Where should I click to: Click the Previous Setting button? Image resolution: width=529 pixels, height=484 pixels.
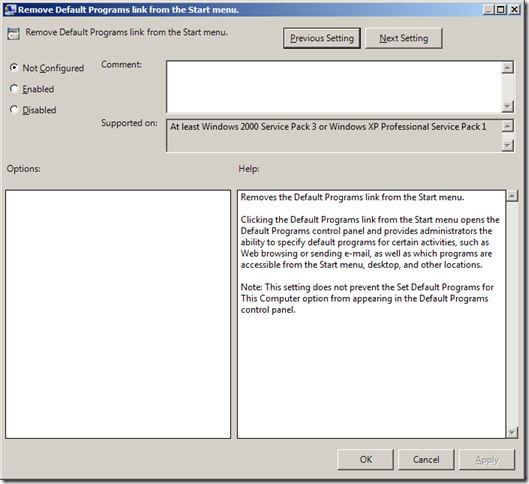pyautogui.click(x=322, y=38)
